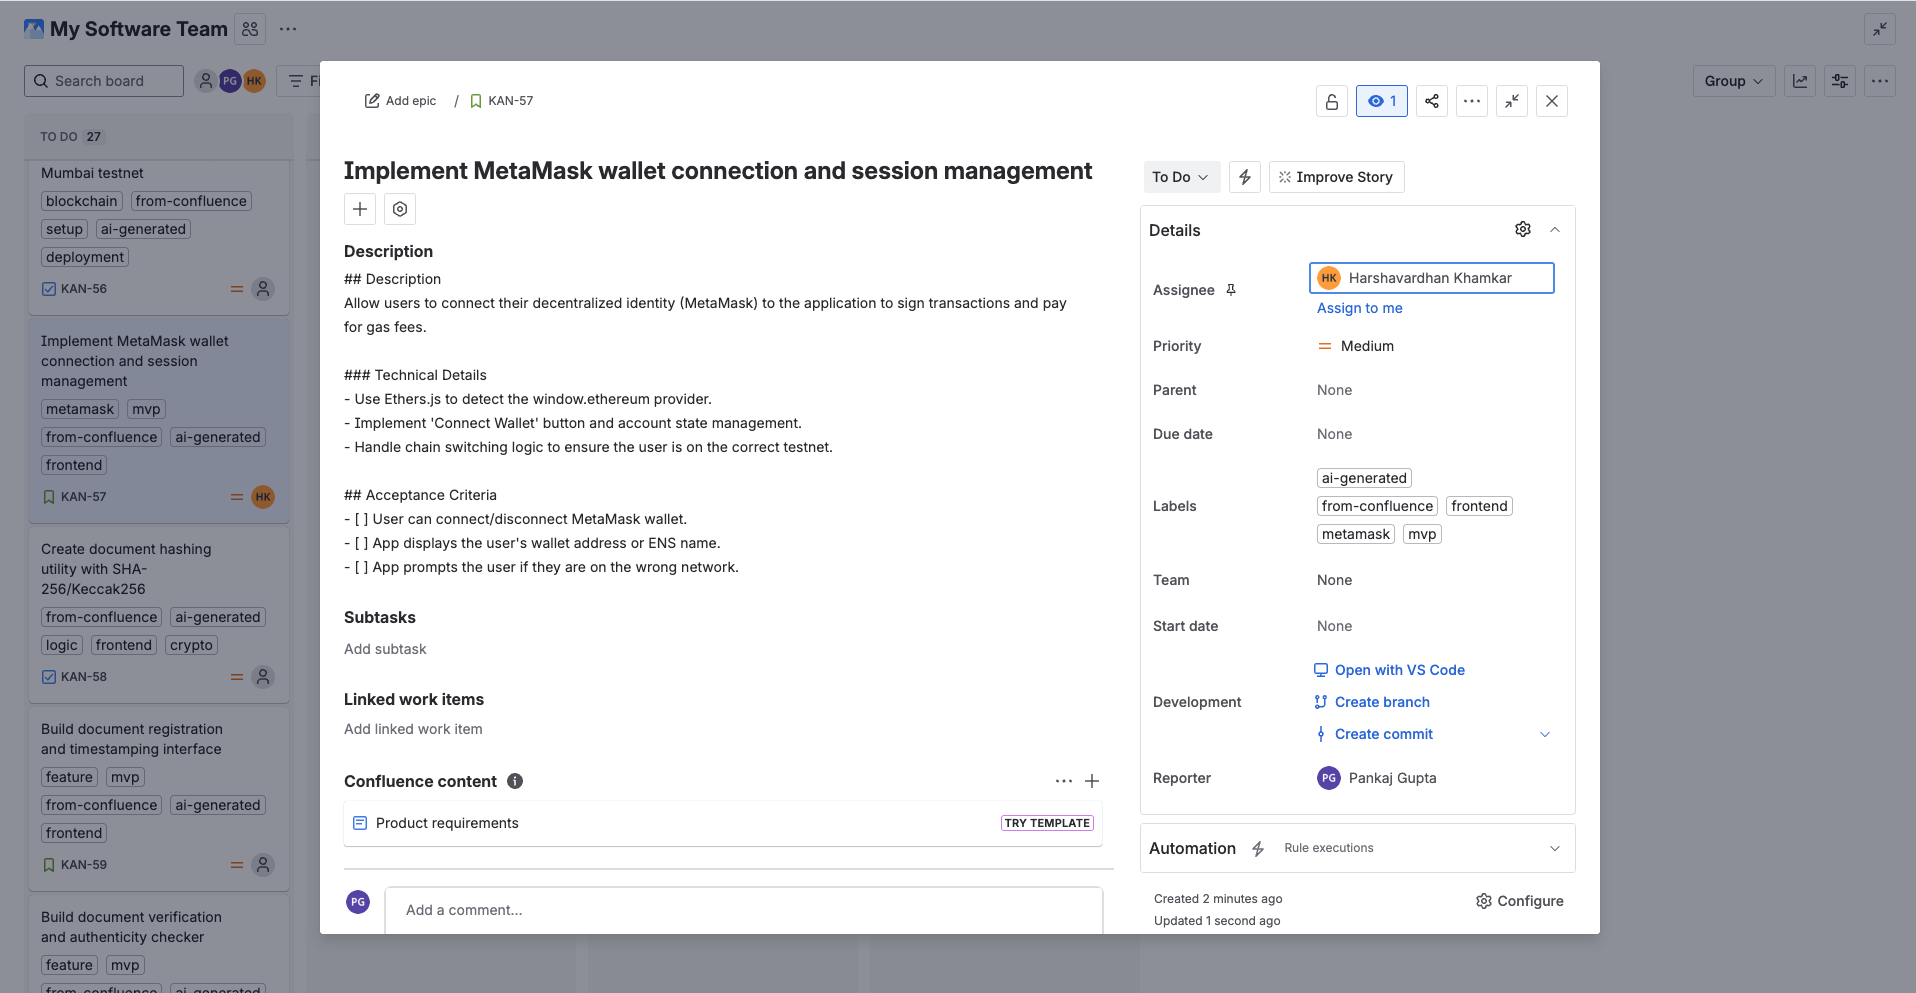
Task: Open the Details panel settings gear
Action: pyautogui.click(x=1523, y=229)
